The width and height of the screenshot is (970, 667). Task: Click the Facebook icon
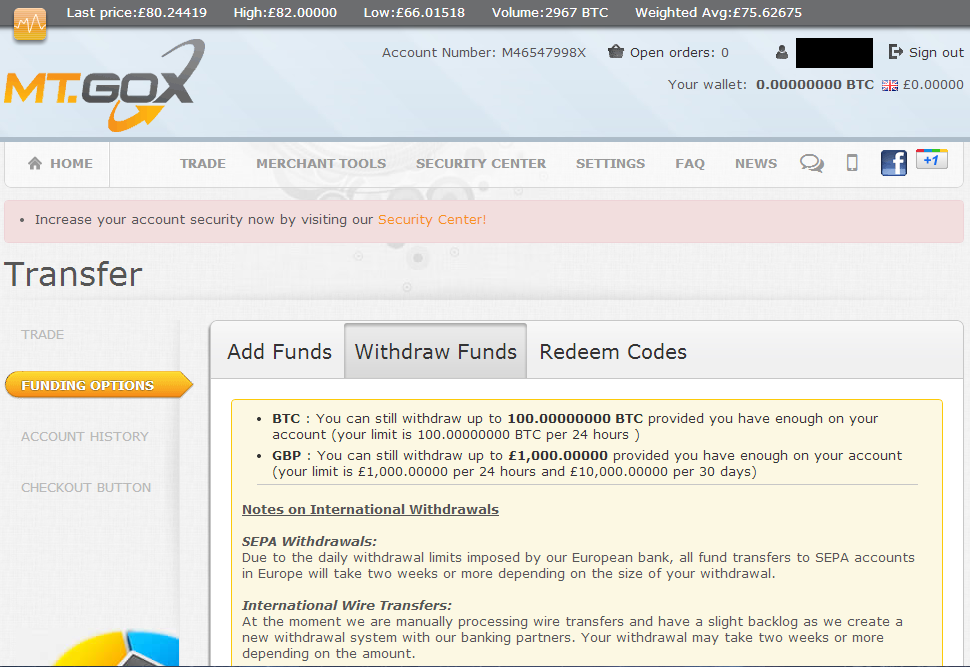point(893,162)
